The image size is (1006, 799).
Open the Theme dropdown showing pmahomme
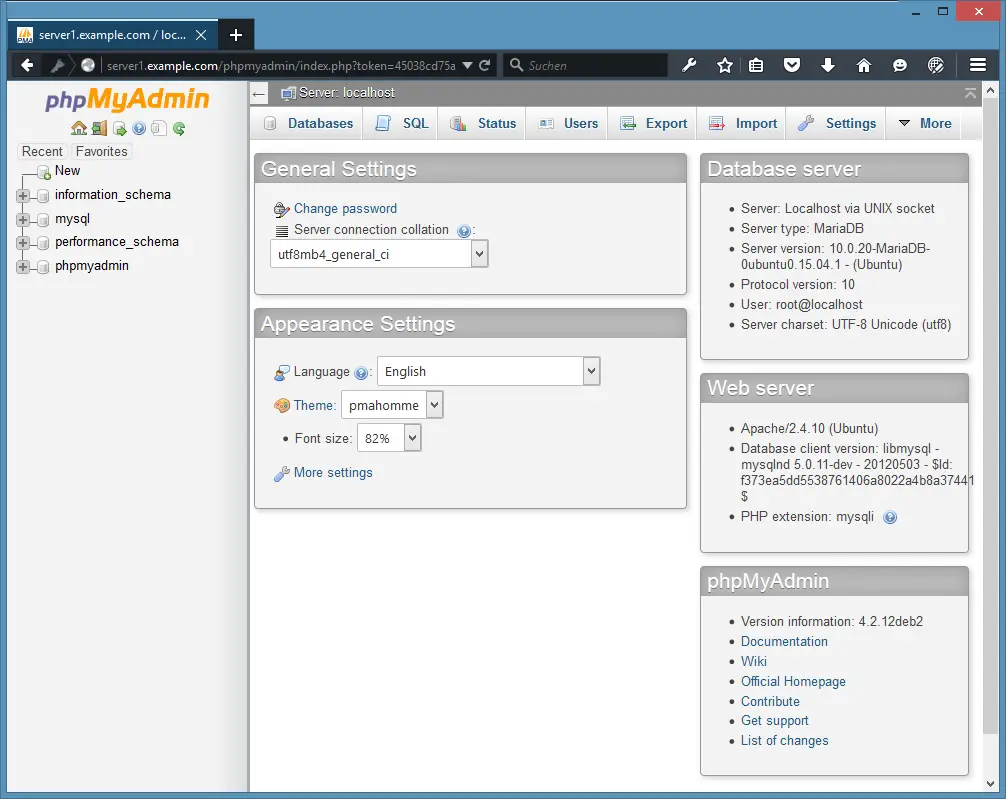(392, 405)
